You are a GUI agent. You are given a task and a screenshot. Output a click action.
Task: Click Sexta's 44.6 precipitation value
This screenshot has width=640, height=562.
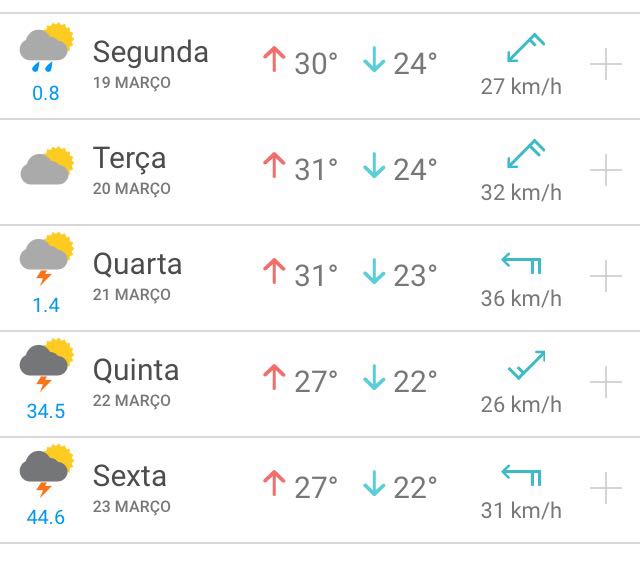point(46,517)
